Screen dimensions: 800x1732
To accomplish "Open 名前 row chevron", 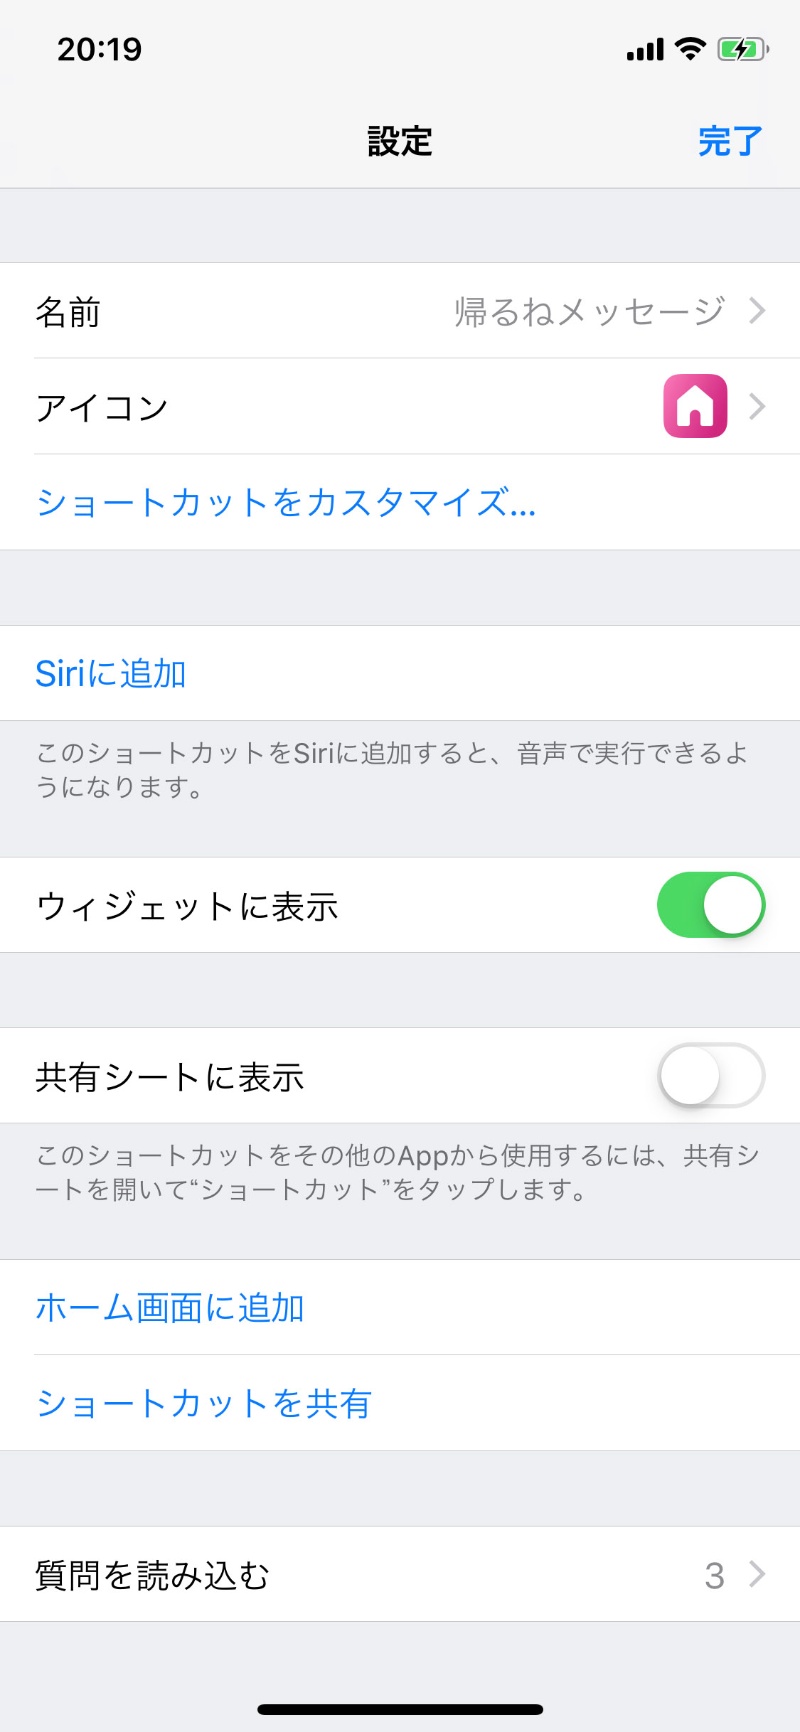I will pyautogui.click(x=757, y=311).
